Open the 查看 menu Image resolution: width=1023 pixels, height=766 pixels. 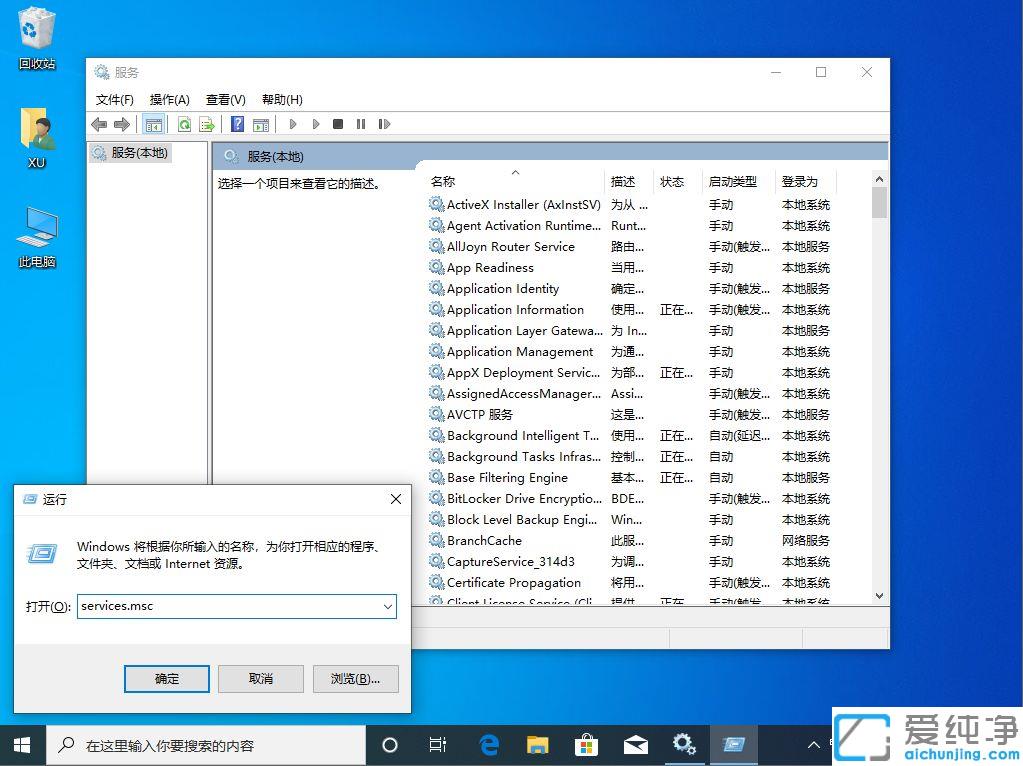click(225, 99)
